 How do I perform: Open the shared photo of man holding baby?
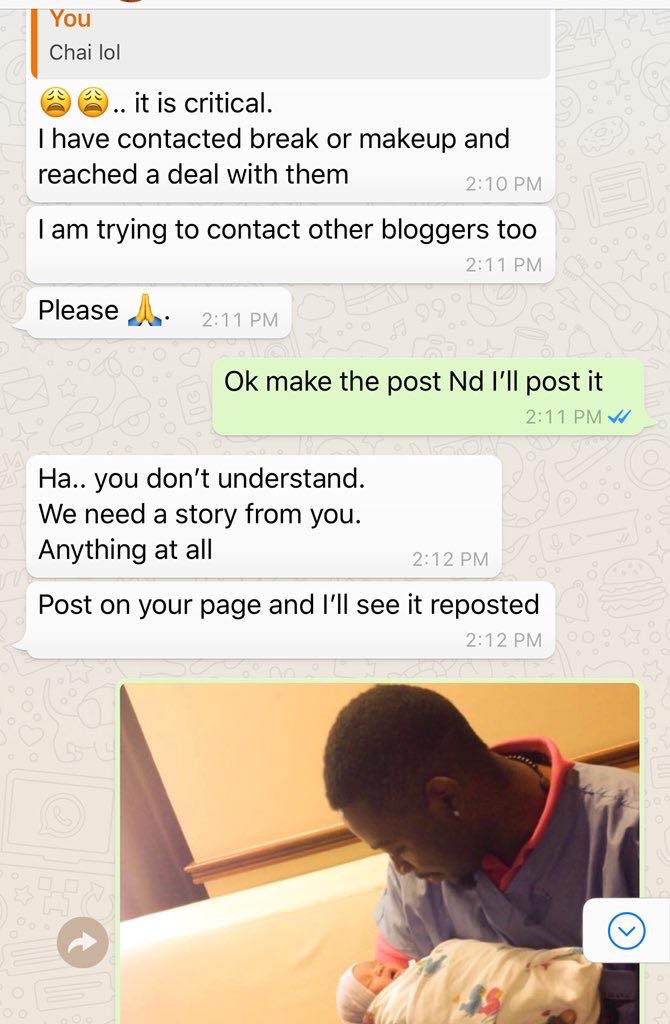point(380,853)
